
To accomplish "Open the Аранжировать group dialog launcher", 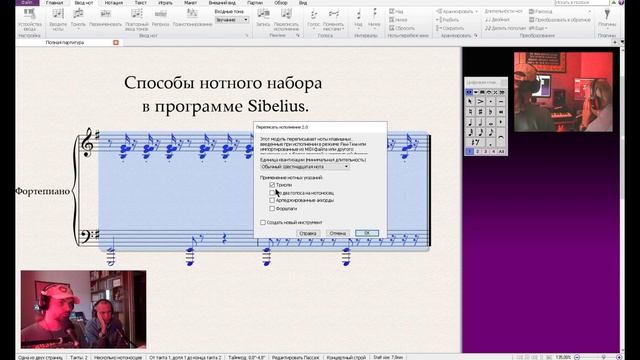I will 476,36.
